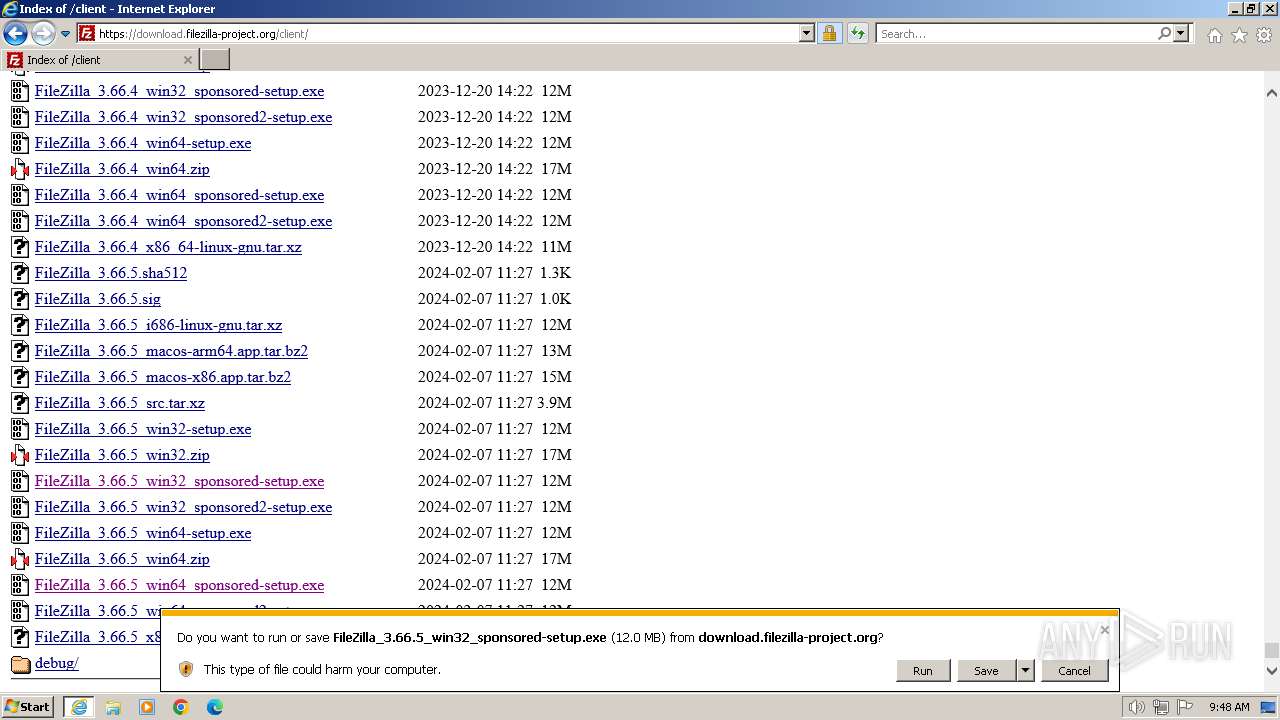The height and width of the screenshot is (720, 1280).
Task: Open visited FileZilla_3.66.5_win64_sponsored-setup.exe link
Action: [179, 585]
